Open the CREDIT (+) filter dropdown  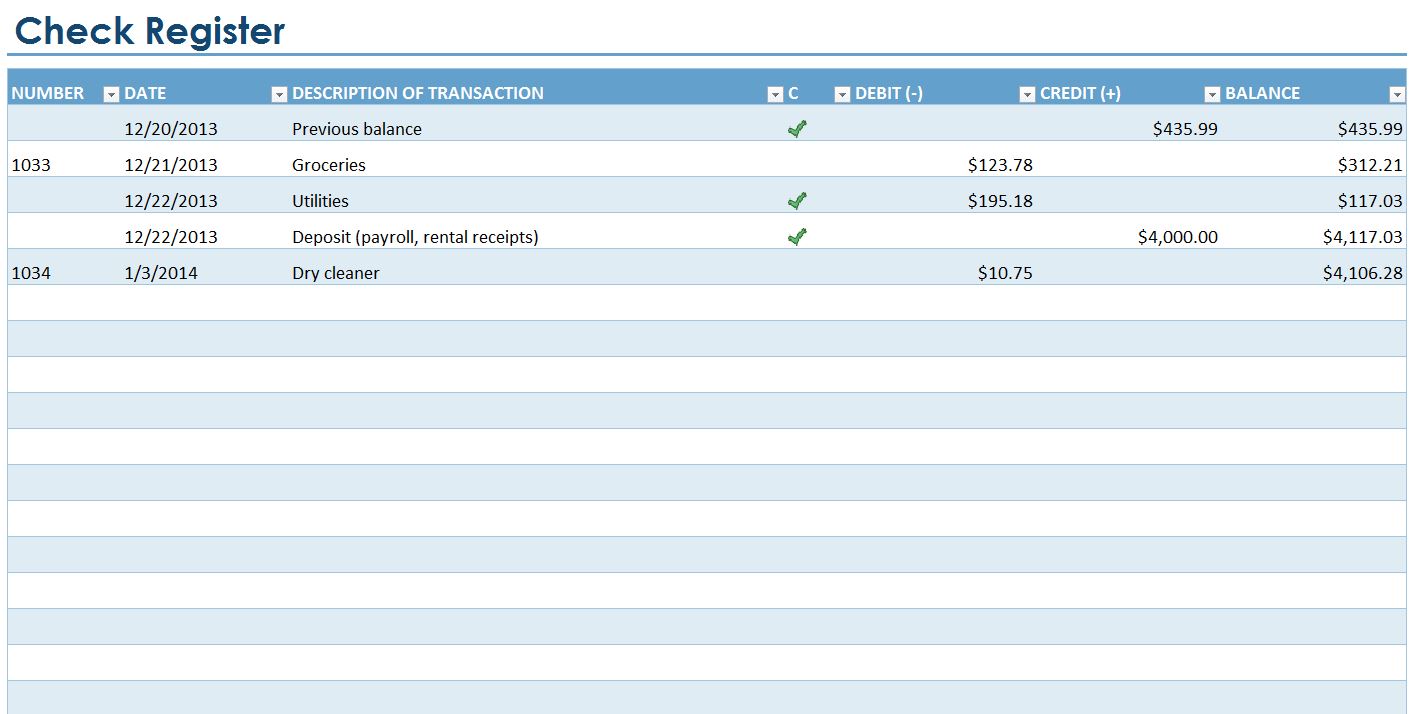[x=1211, y=94]
